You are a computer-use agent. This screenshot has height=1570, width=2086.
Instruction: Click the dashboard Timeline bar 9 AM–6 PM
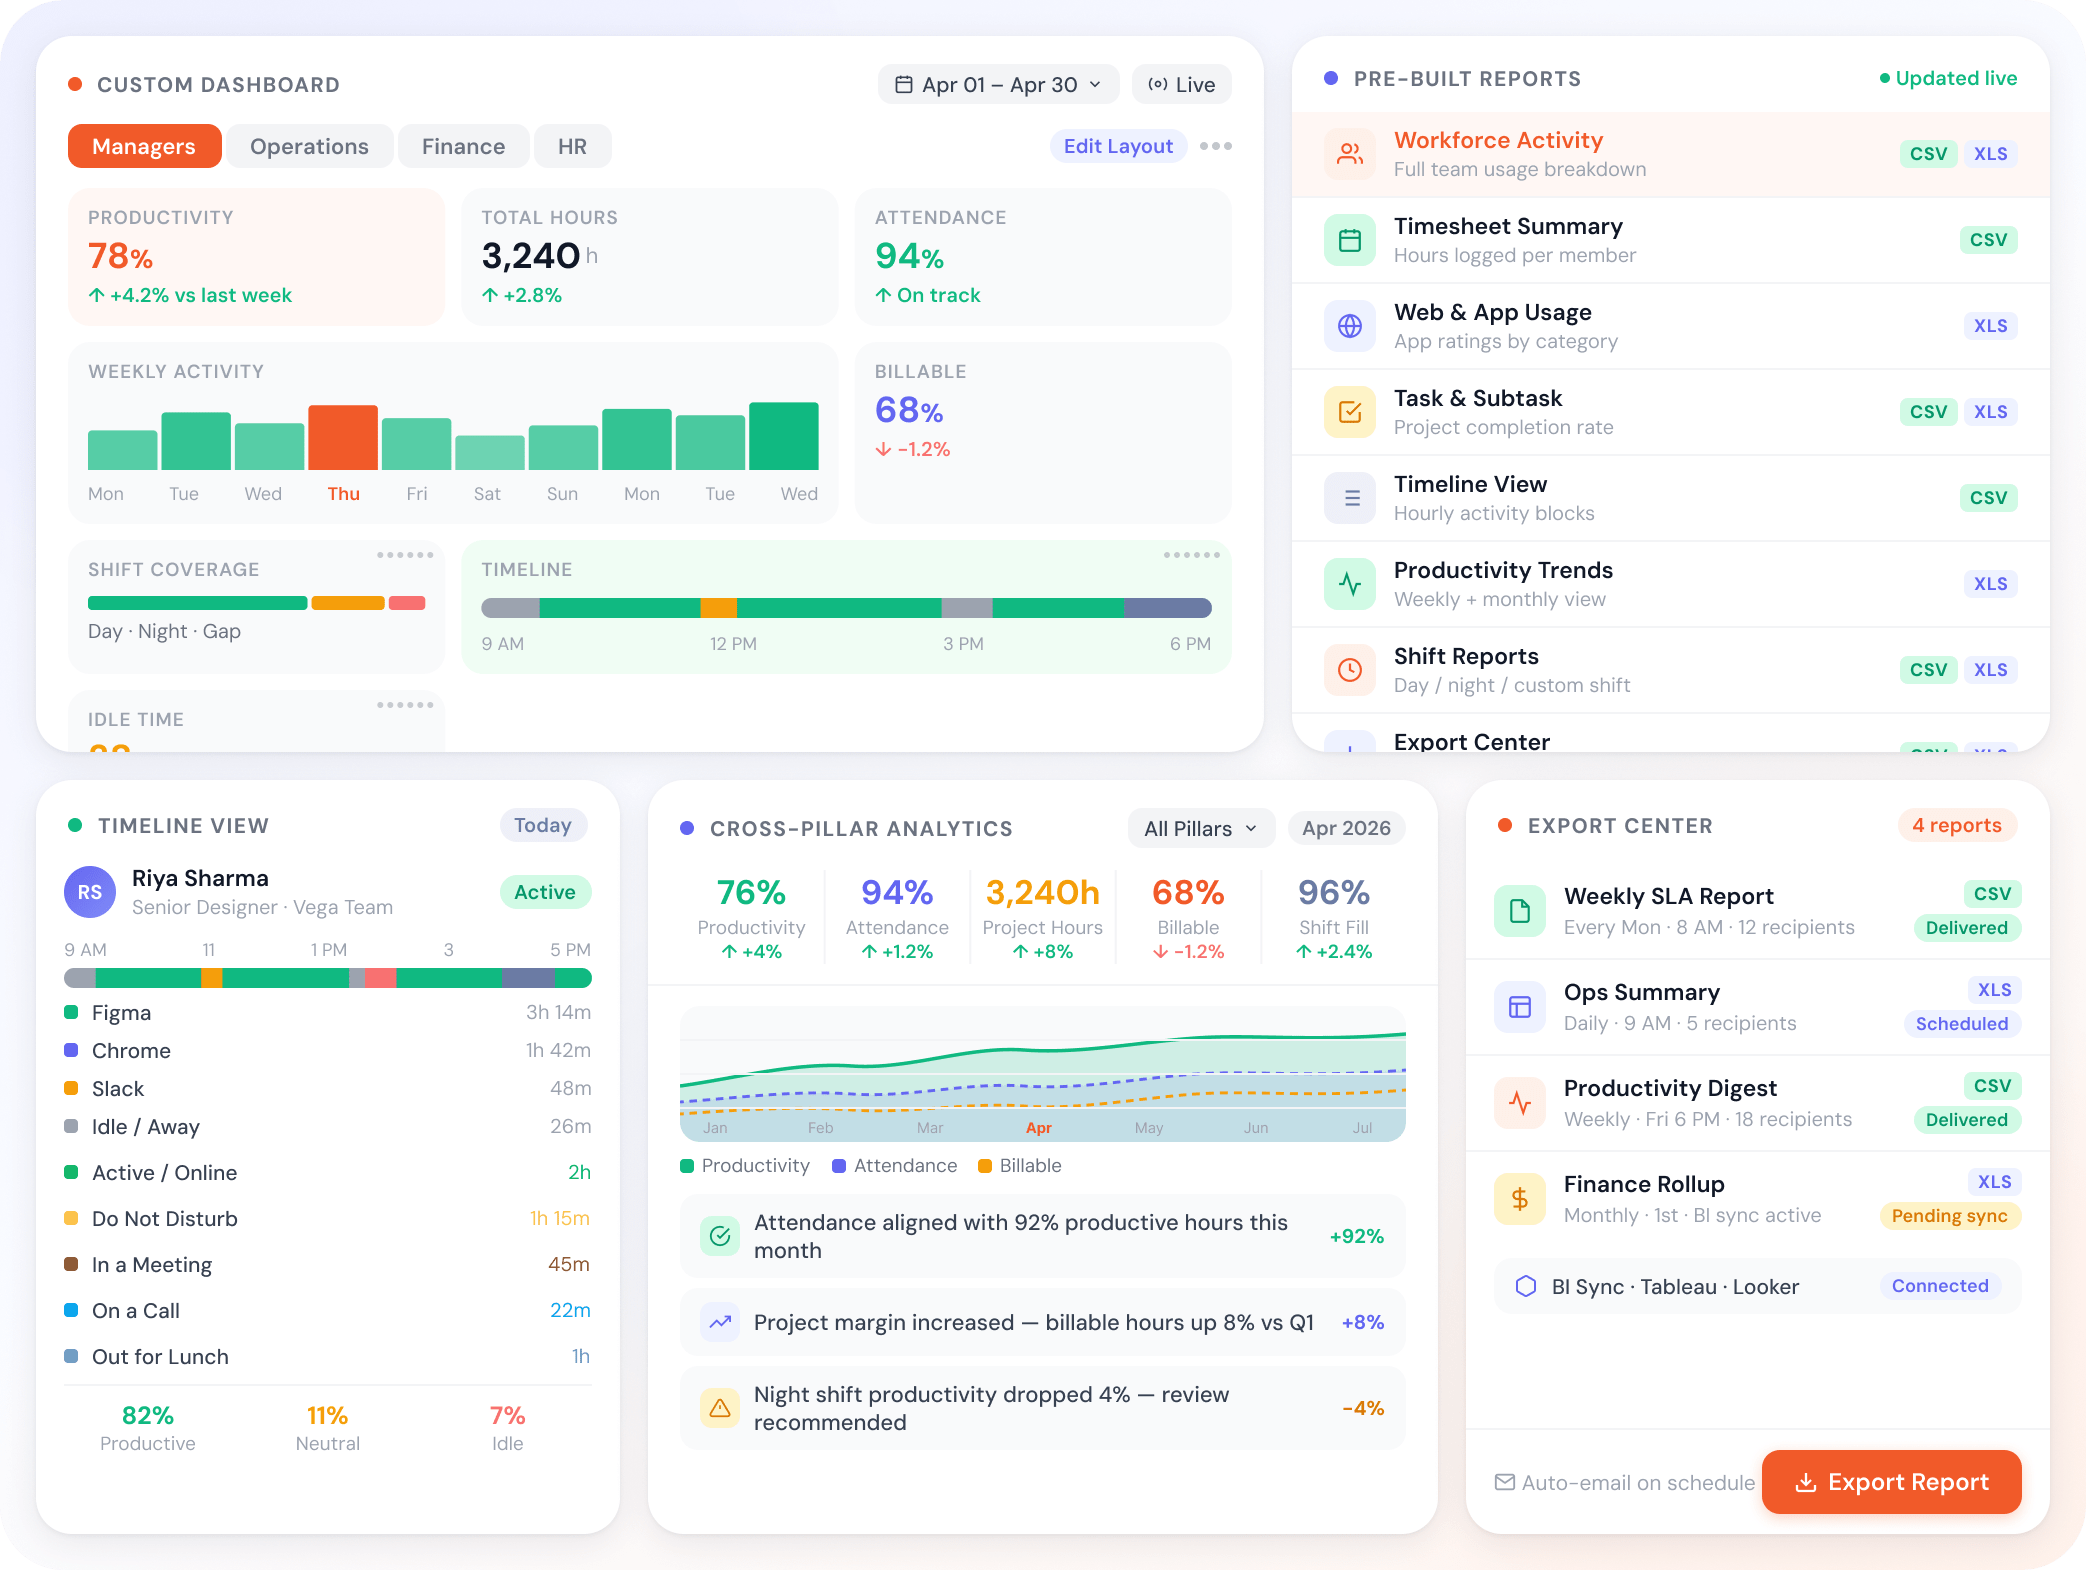click(x=846, y=608)
